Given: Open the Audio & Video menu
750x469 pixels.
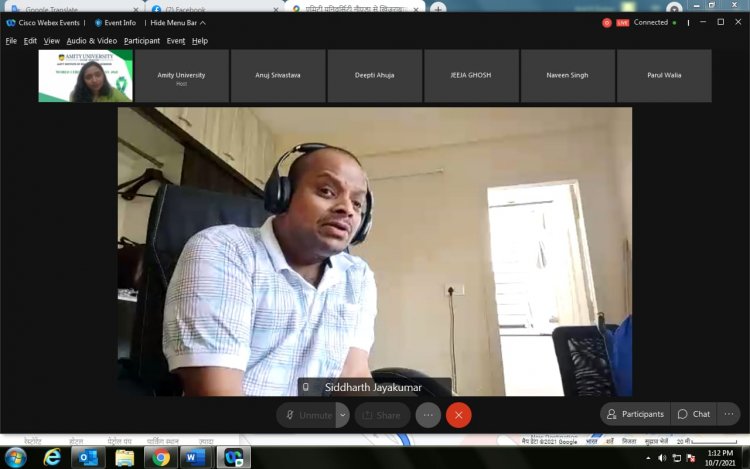Looking at the screenshot, I should click(92, 41).
